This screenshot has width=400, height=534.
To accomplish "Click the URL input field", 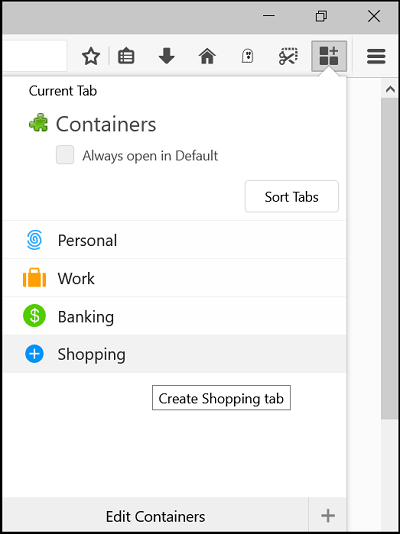I will [x=34, y=56].
